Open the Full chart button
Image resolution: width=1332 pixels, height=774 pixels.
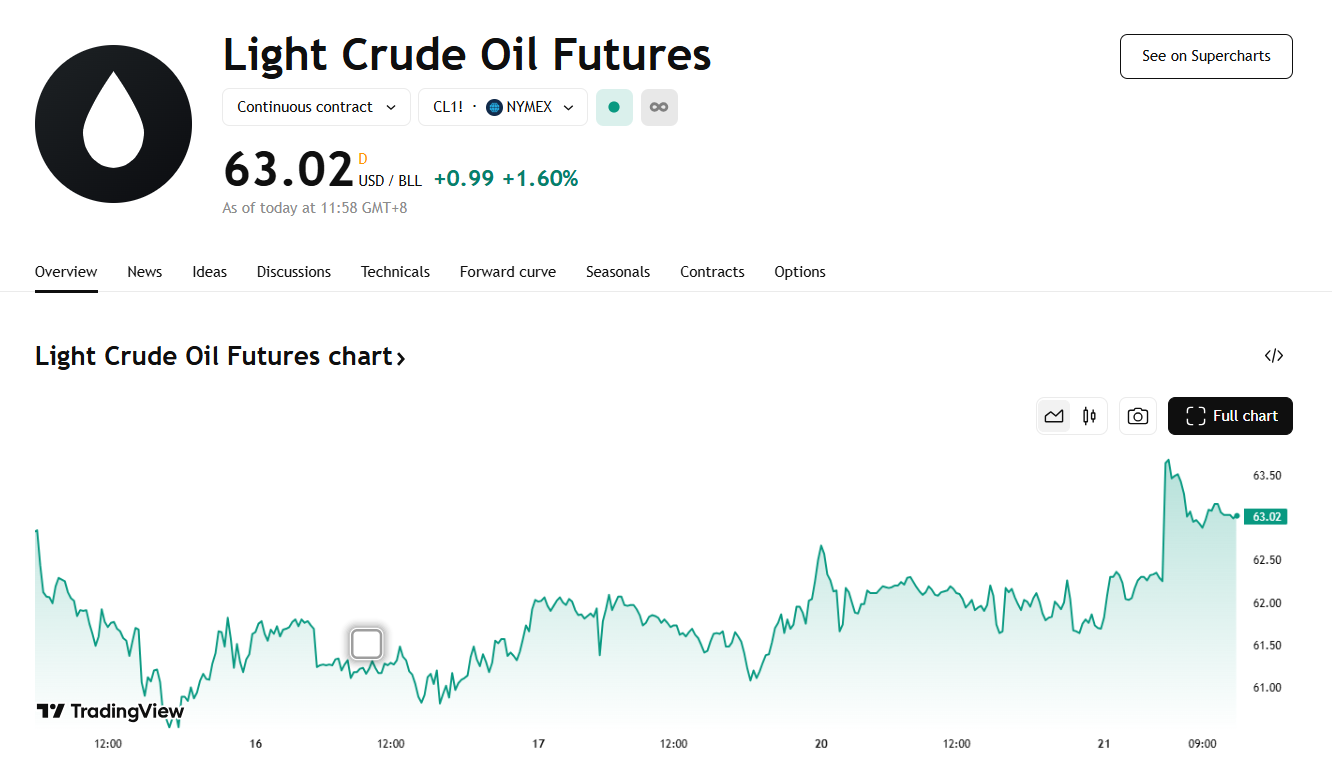click(x=1230, y=416)
